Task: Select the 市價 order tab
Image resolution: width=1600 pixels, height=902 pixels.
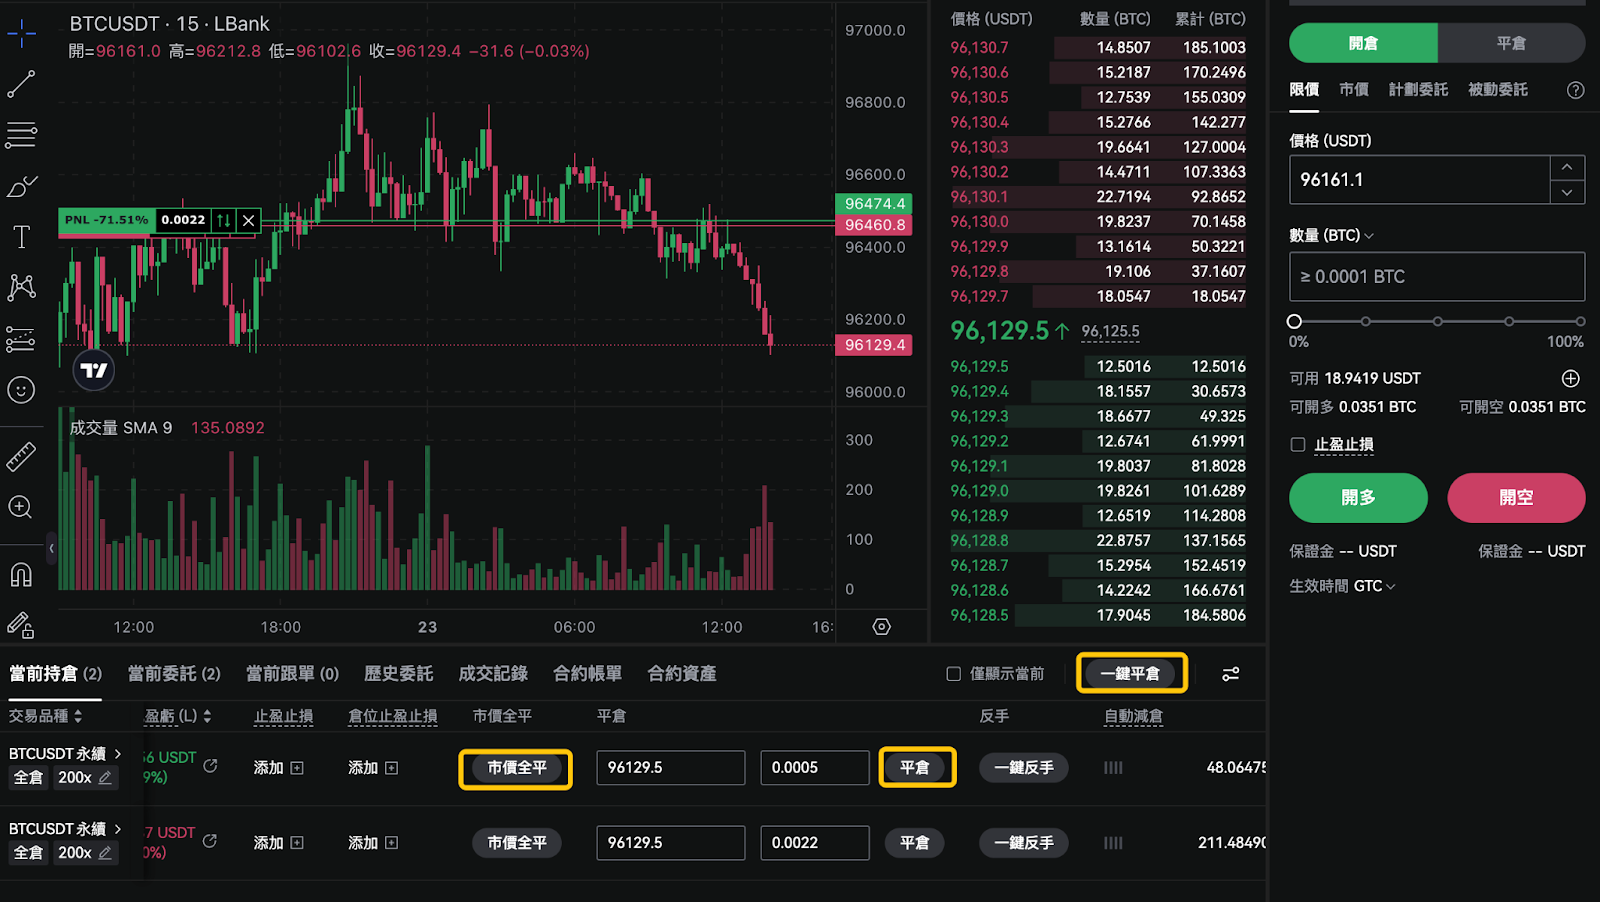Action: (x=1354, y=90)
